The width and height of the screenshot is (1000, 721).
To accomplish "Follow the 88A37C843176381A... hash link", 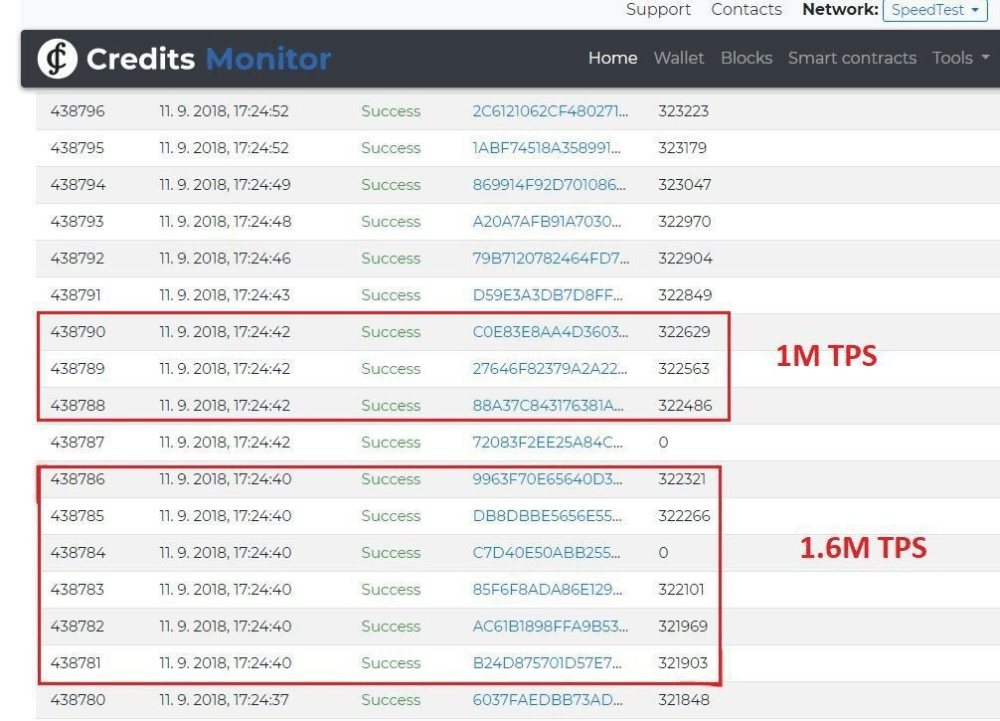I will [548, 405].
